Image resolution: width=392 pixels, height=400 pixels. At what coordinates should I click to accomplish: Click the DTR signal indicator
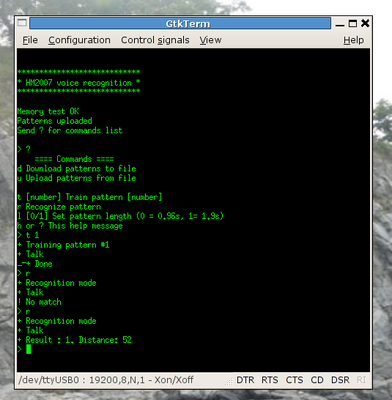pyautogui.click(x=245, y=380)
